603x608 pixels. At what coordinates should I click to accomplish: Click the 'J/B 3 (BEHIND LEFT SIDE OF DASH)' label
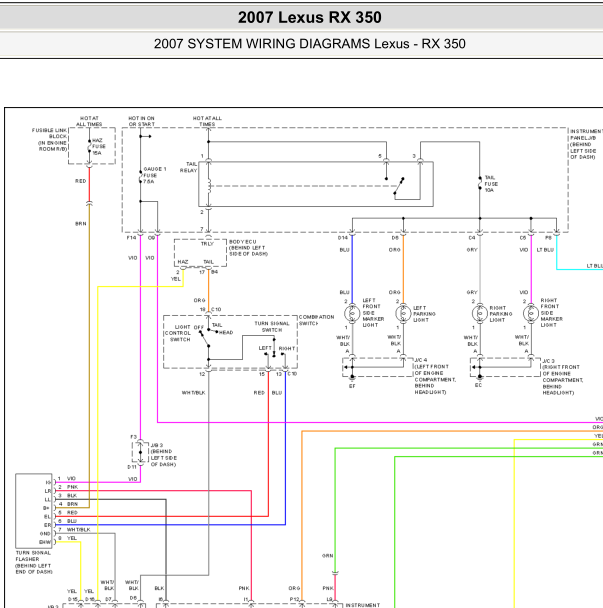[x=164, y=454]
